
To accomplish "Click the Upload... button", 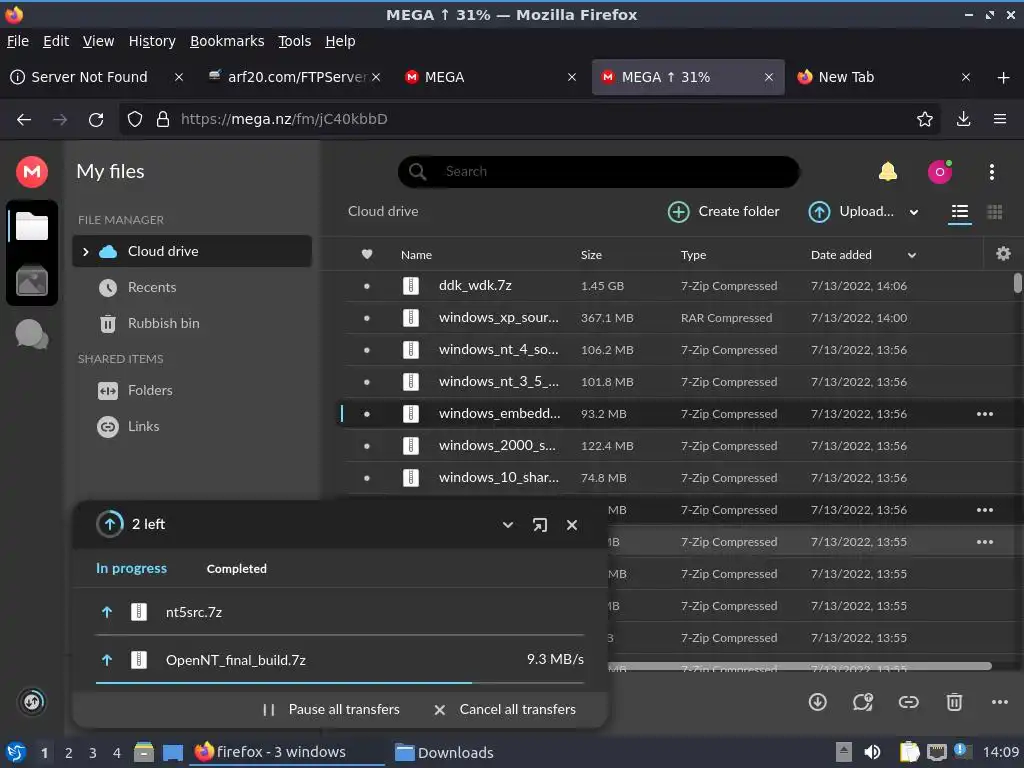I will click(852, 212).
